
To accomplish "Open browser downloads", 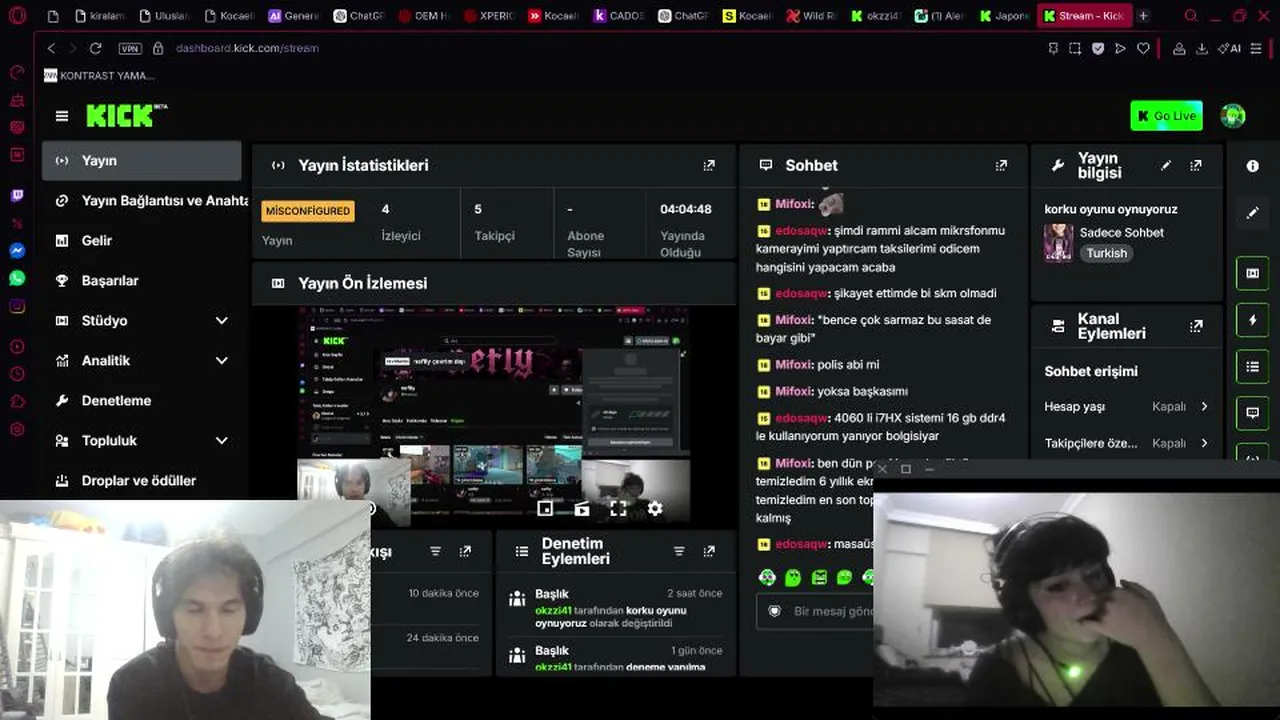I will coord(1202,48).
